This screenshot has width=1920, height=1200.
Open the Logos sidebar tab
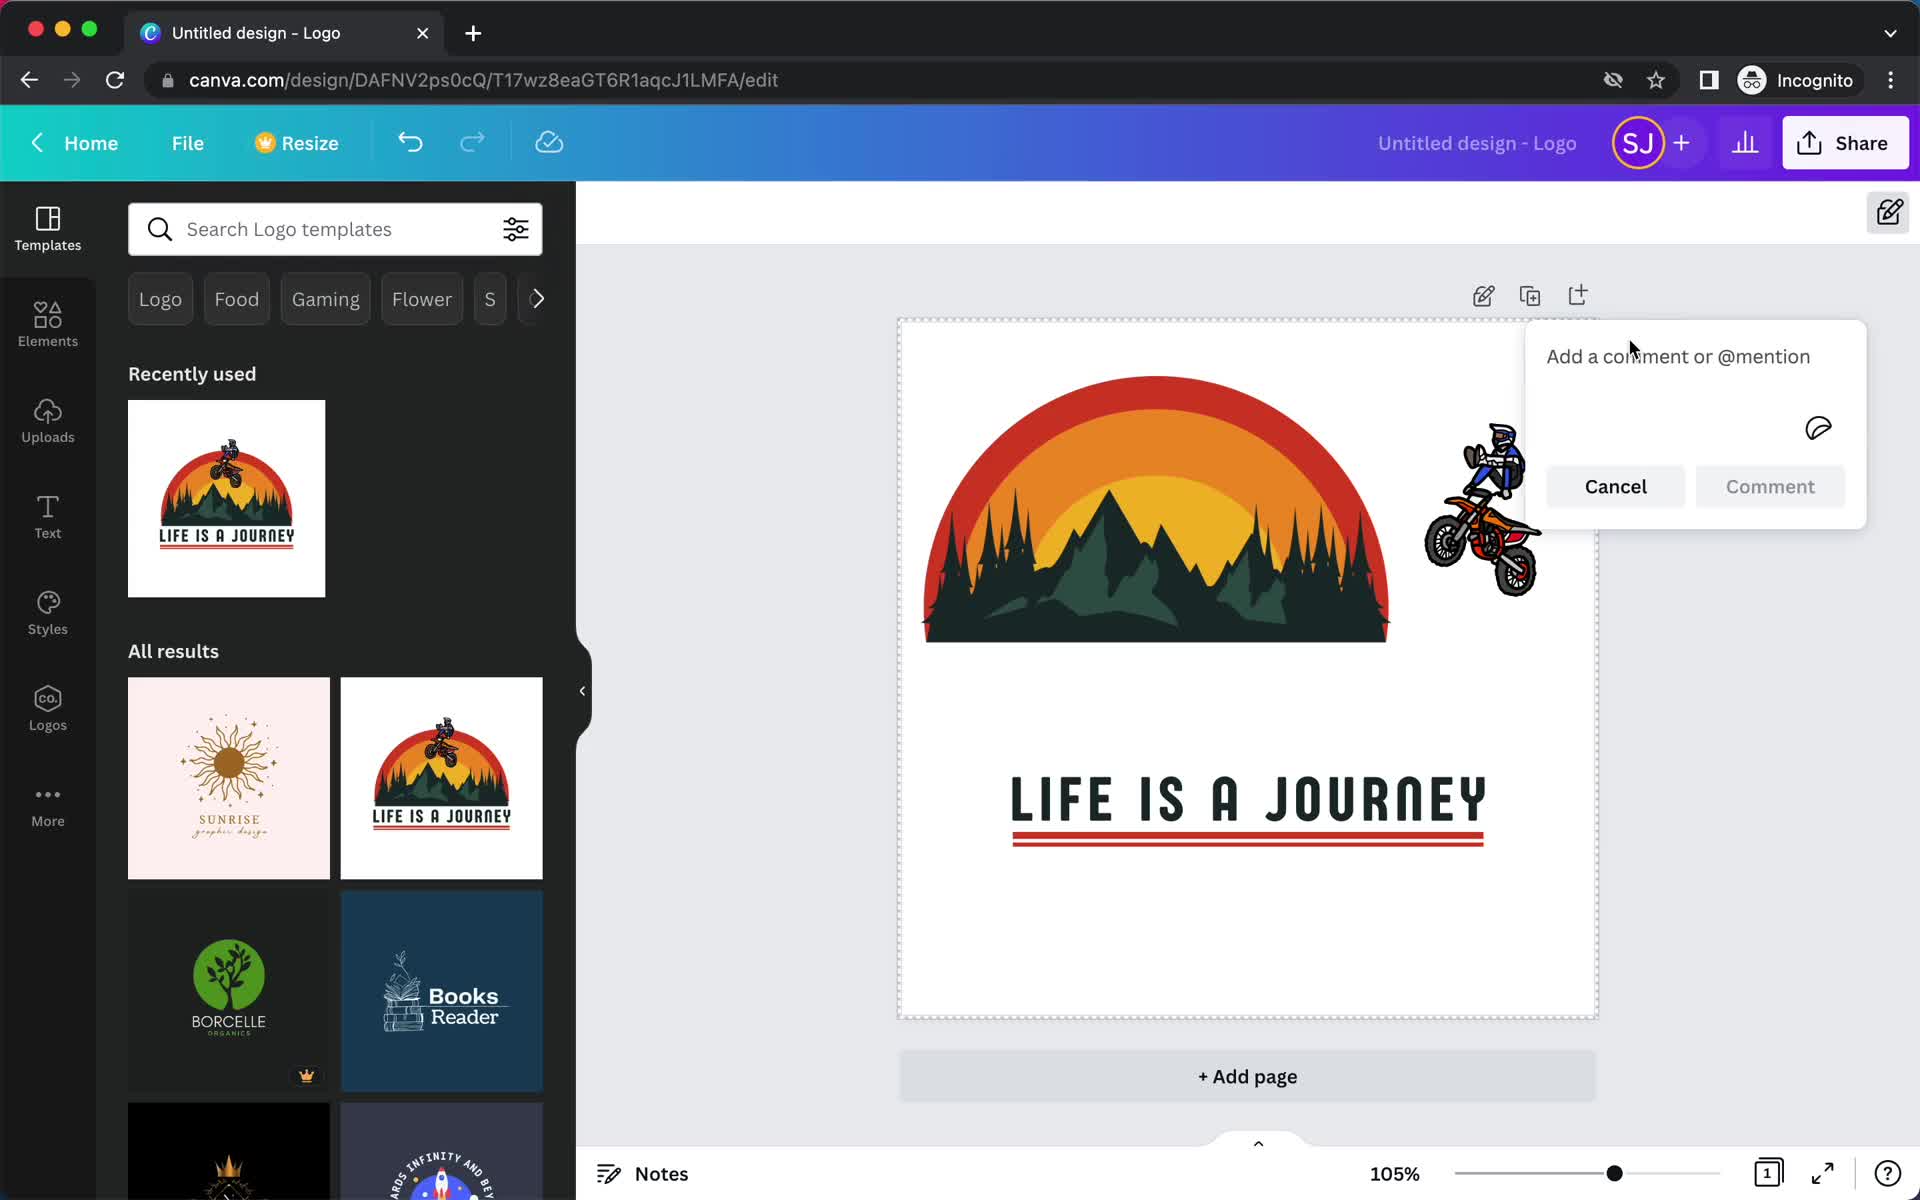coord(48,709)
